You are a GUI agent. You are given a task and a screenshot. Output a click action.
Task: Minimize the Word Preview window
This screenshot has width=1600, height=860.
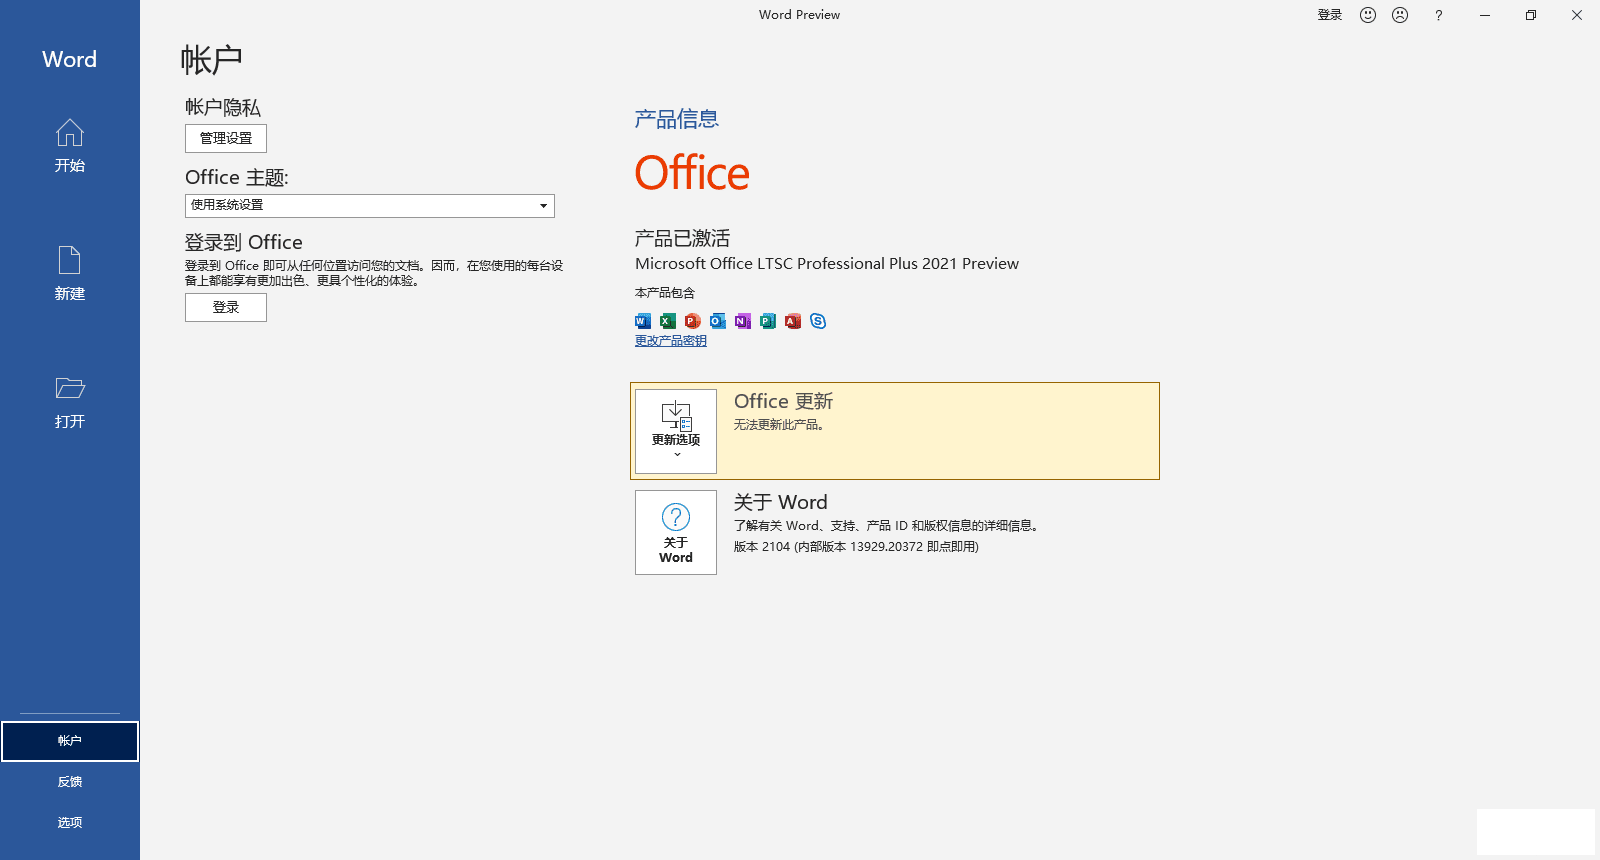[1485, 15]
